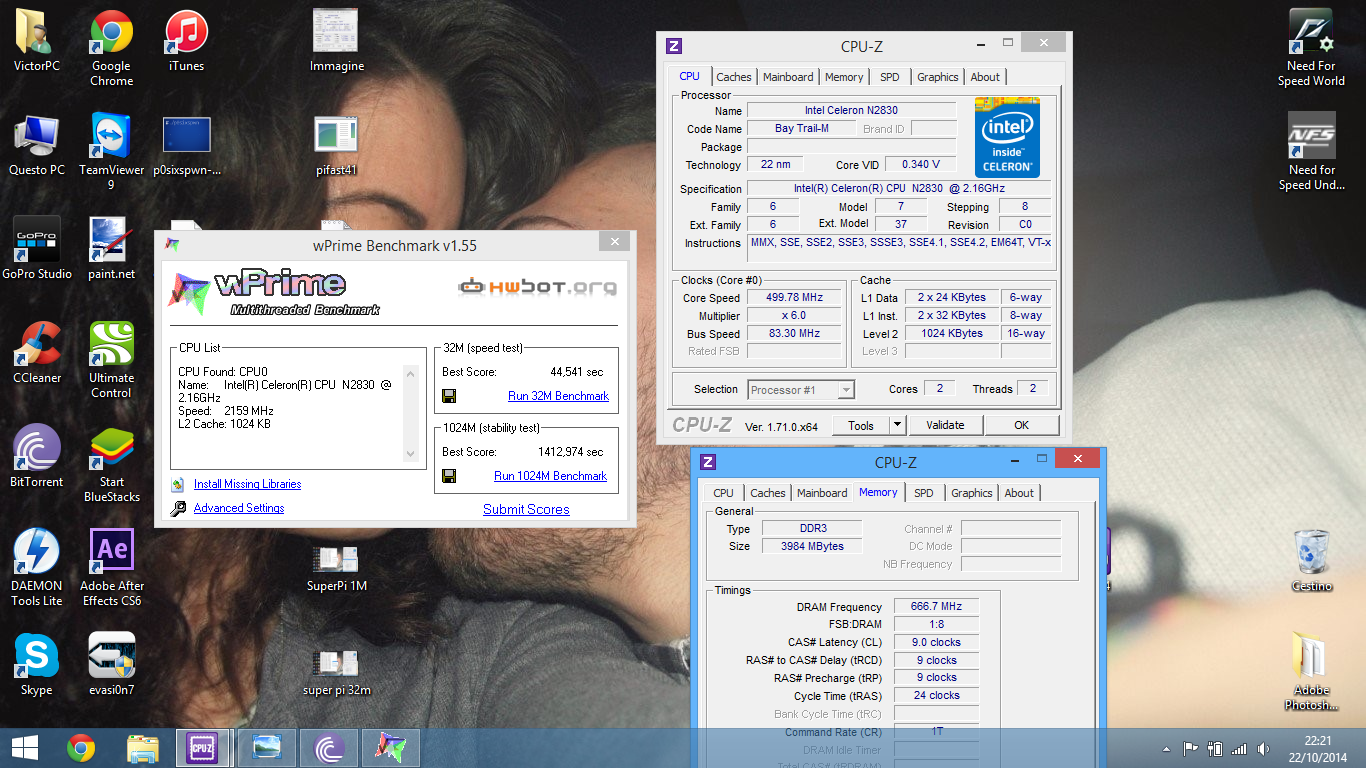The height and width of the screenshot is (768, 1366).
Task: Open wPrime Advanced Settings link
Action: tap(239, 508)
